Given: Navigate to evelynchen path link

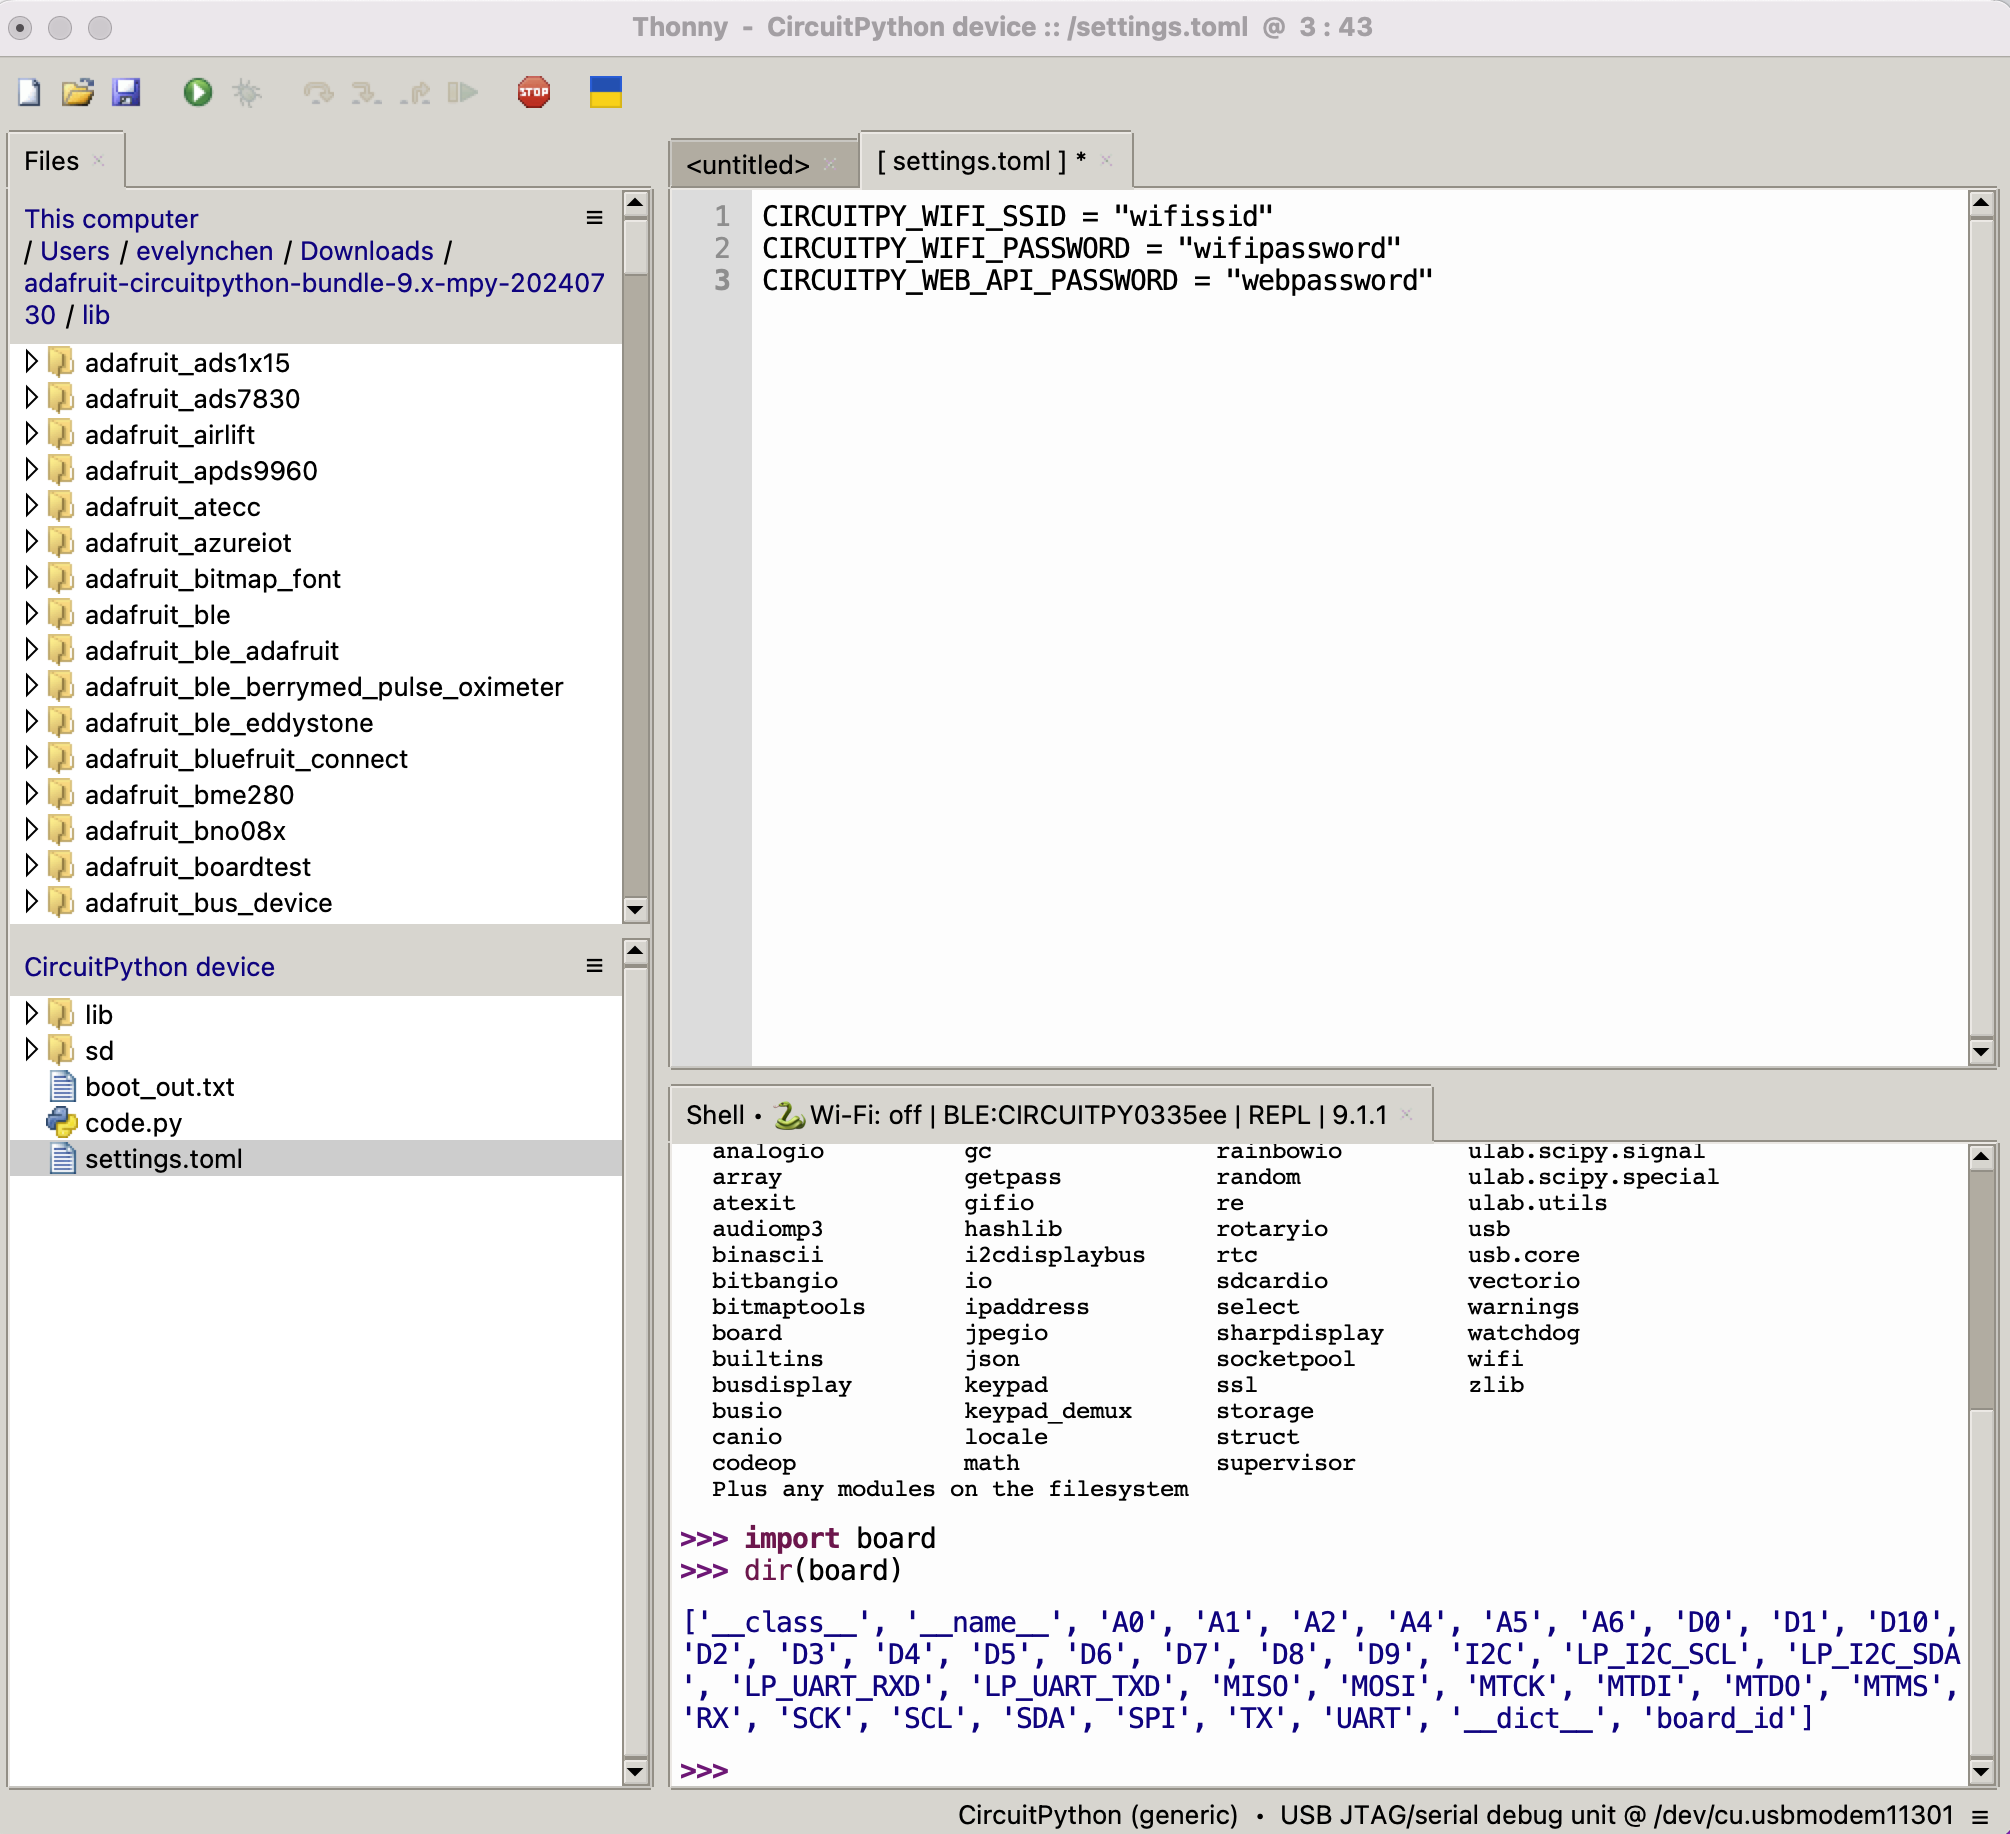Looking at the screenshot, I should coord(205,251).
